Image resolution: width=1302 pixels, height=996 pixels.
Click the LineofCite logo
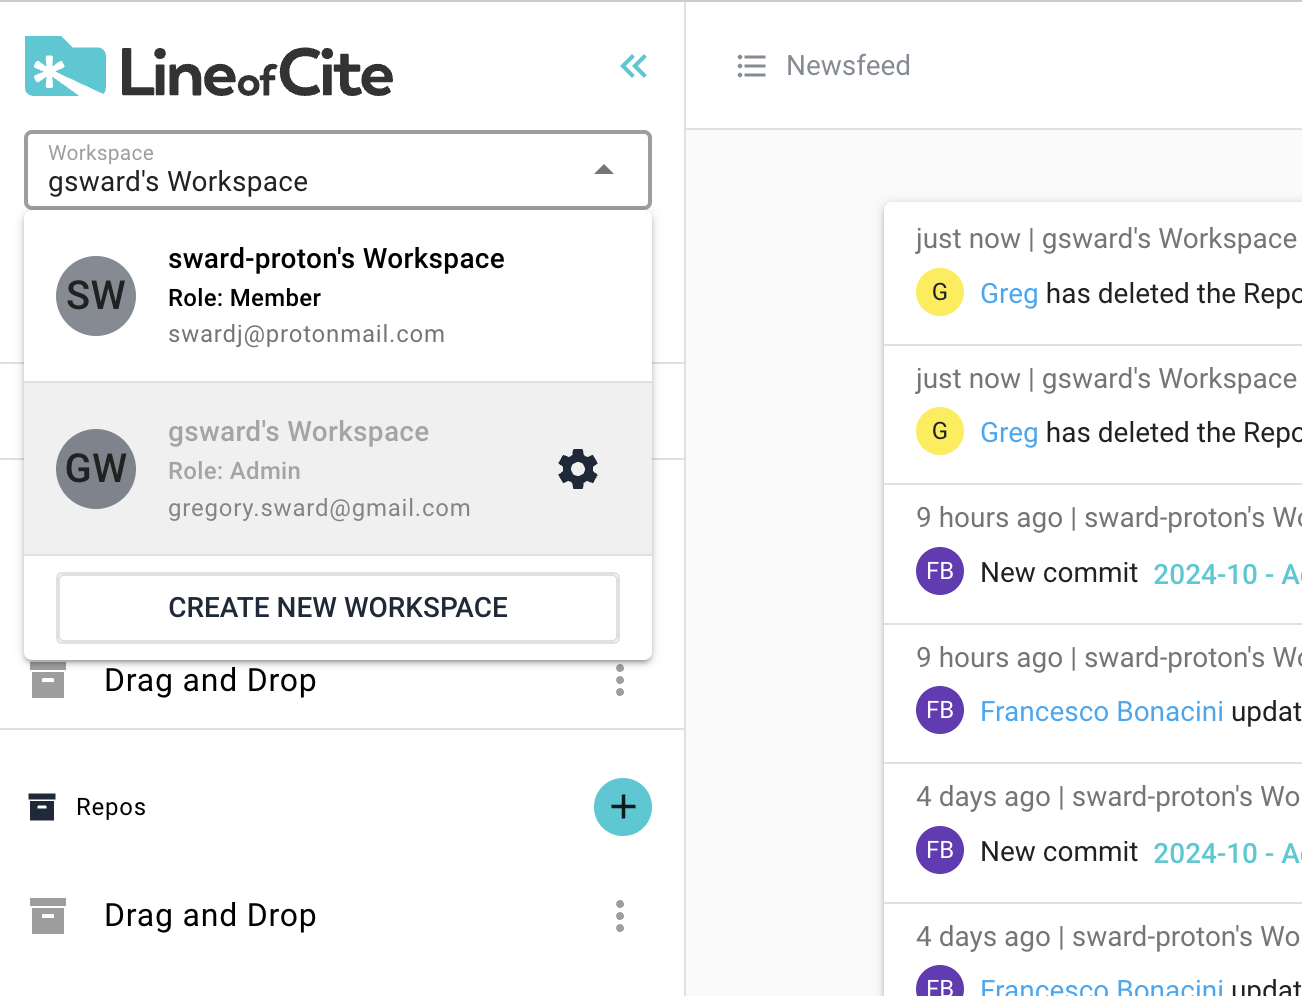point(209,69)
